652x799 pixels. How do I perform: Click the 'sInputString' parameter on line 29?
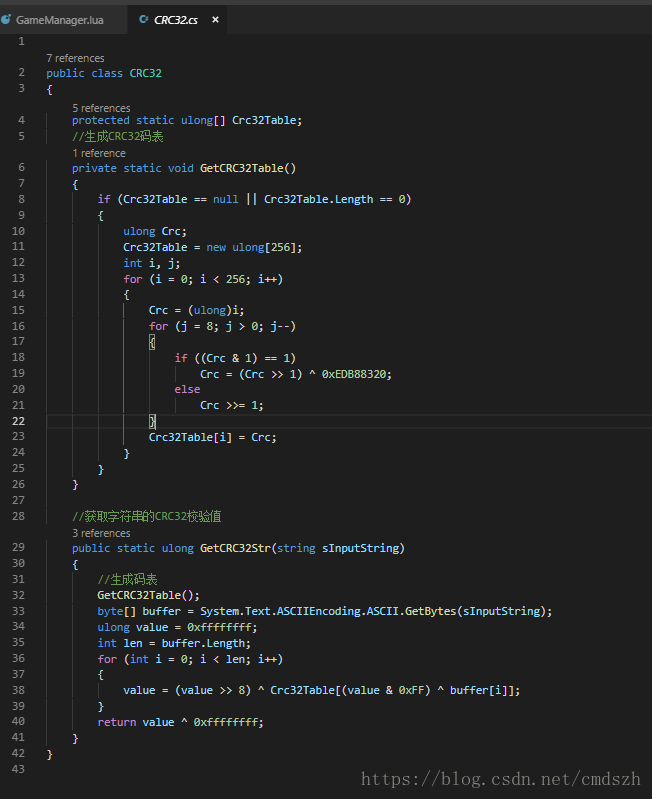[360, 548]
